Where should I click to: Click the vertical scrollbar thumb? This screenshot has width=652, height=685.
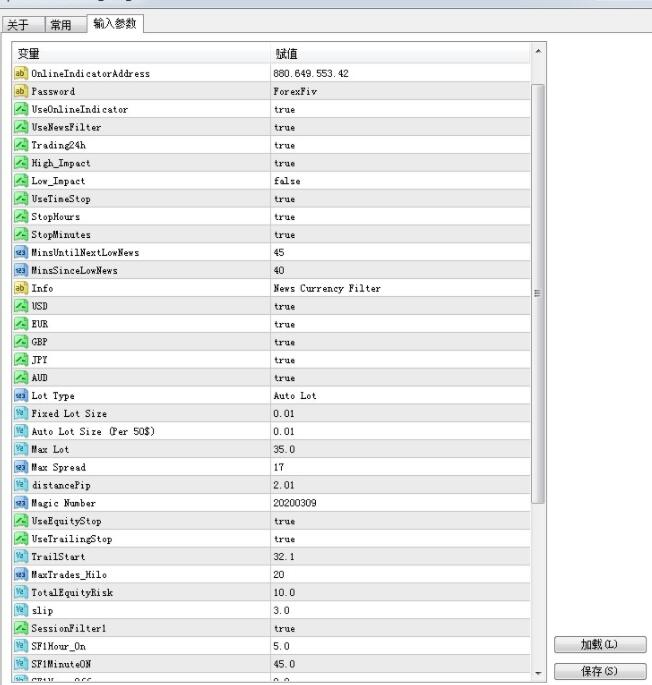point(538,294)
